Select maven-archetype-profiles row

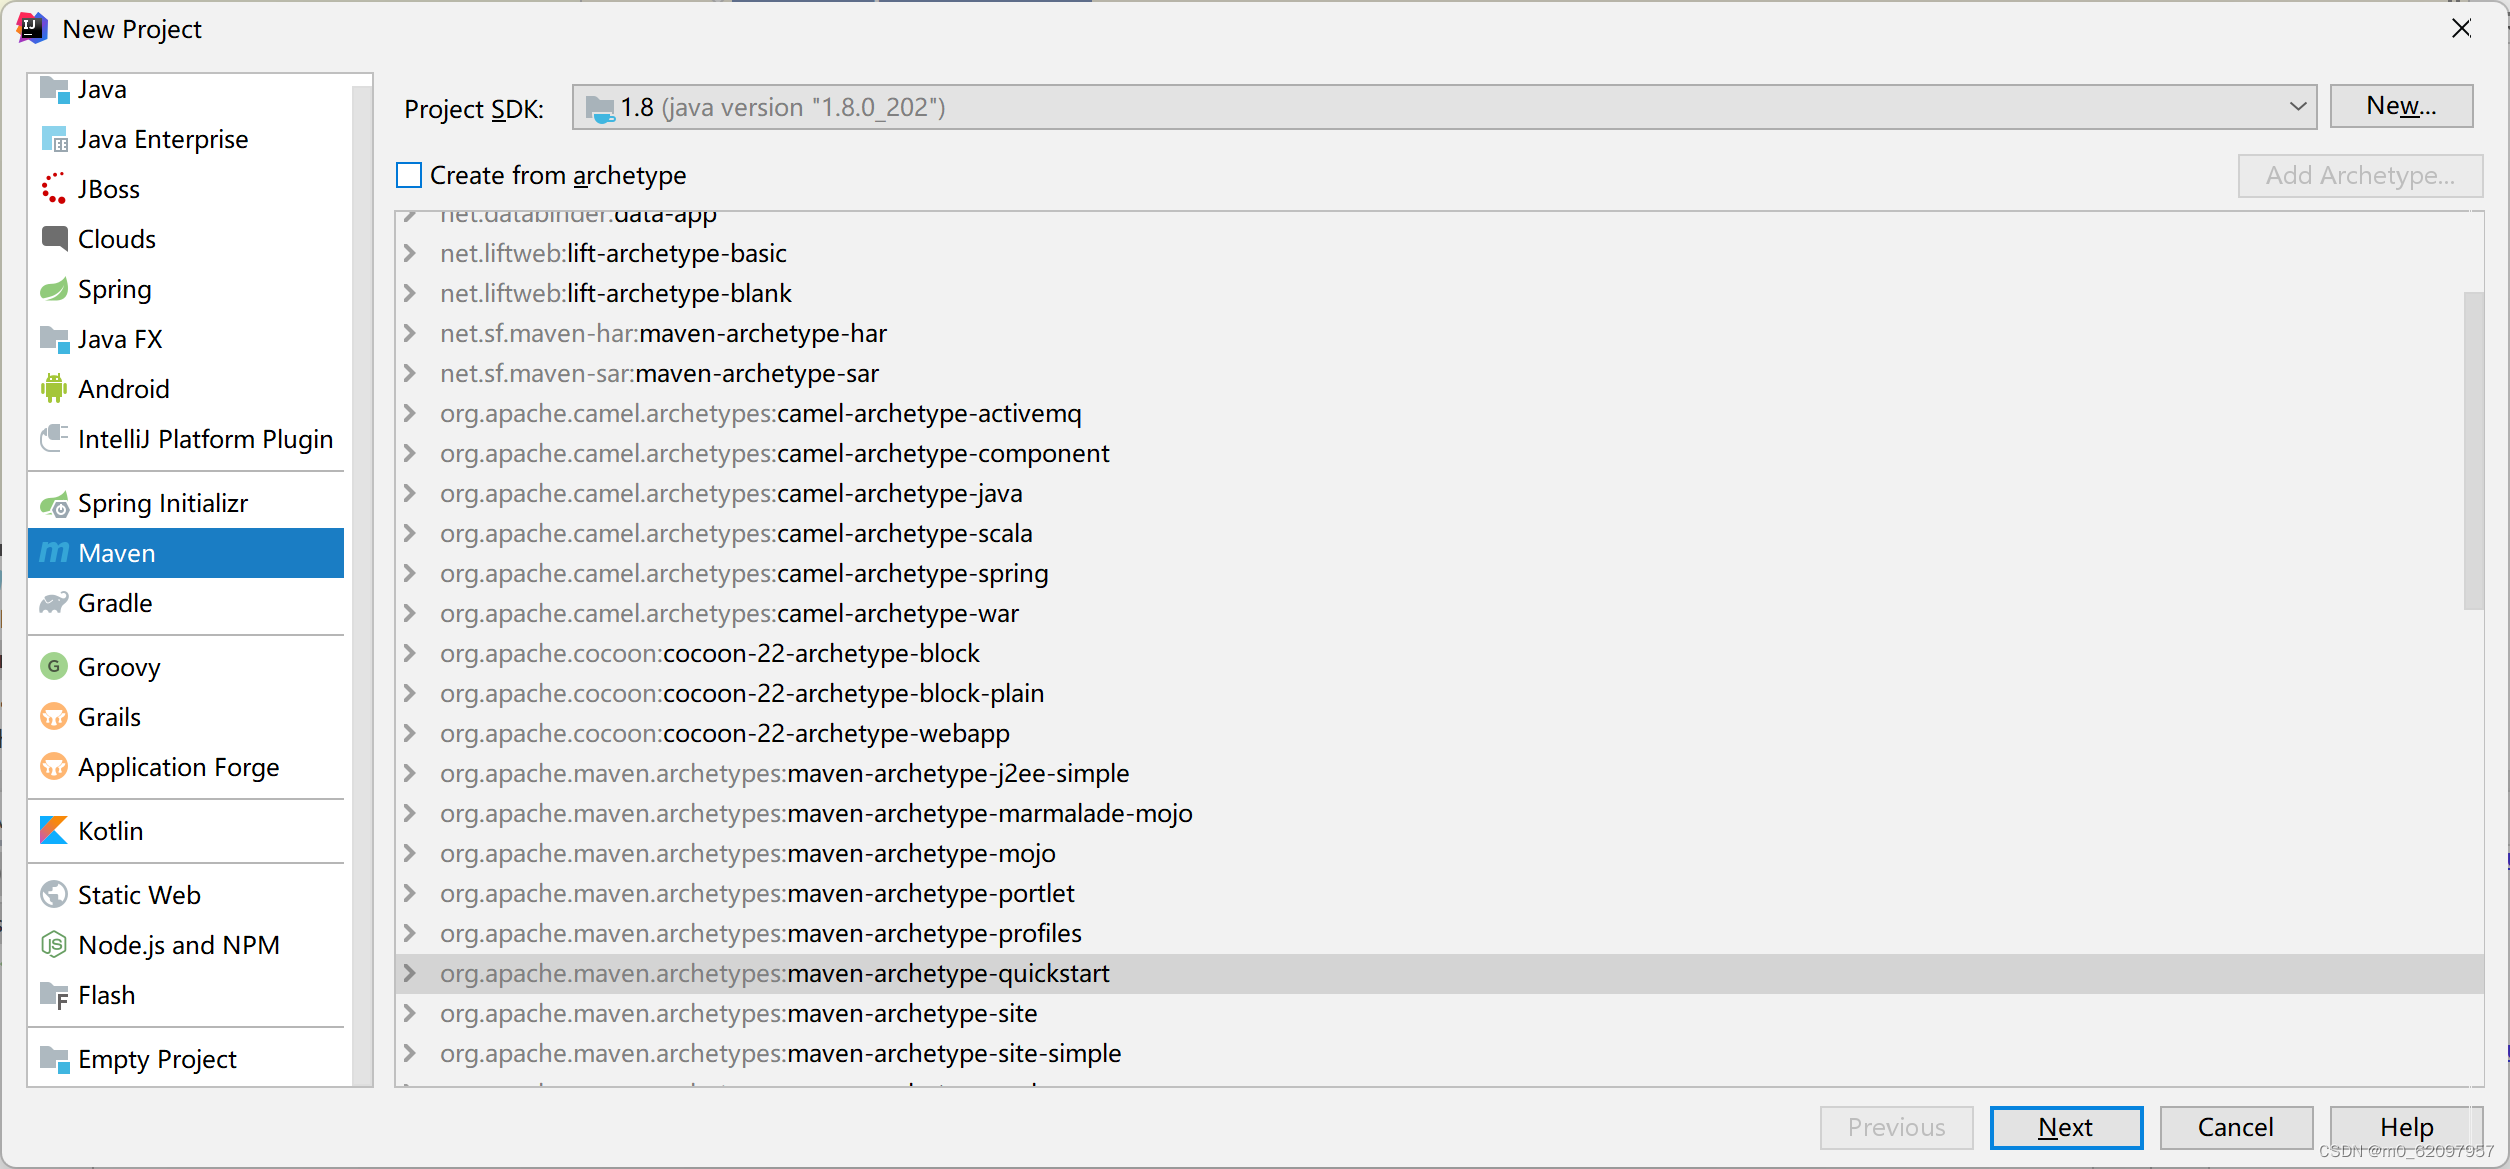point(1439,933)
